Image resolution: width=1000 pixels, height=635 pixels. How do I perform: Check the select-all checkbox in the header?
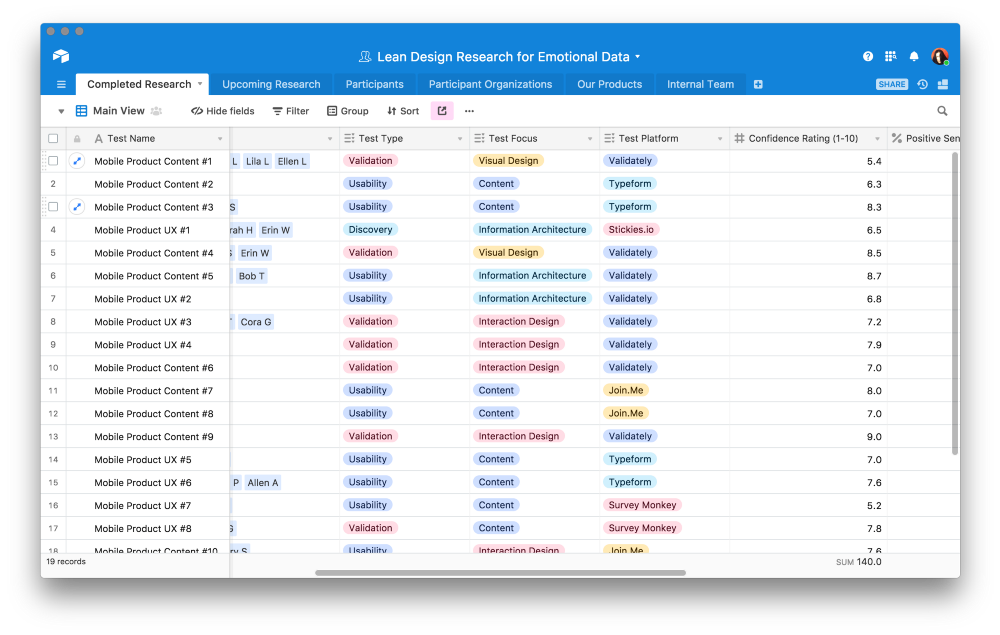53,138
